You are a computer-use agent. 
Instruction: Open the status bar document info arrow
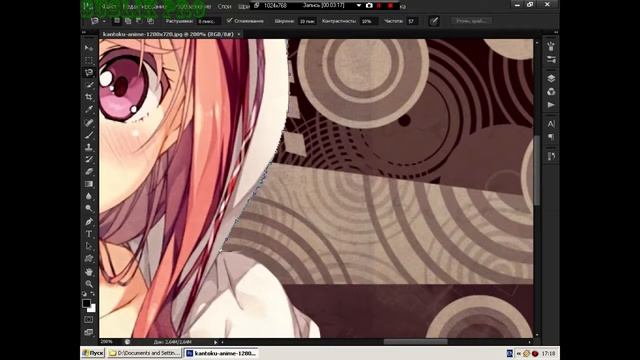(x=216, y=342)
